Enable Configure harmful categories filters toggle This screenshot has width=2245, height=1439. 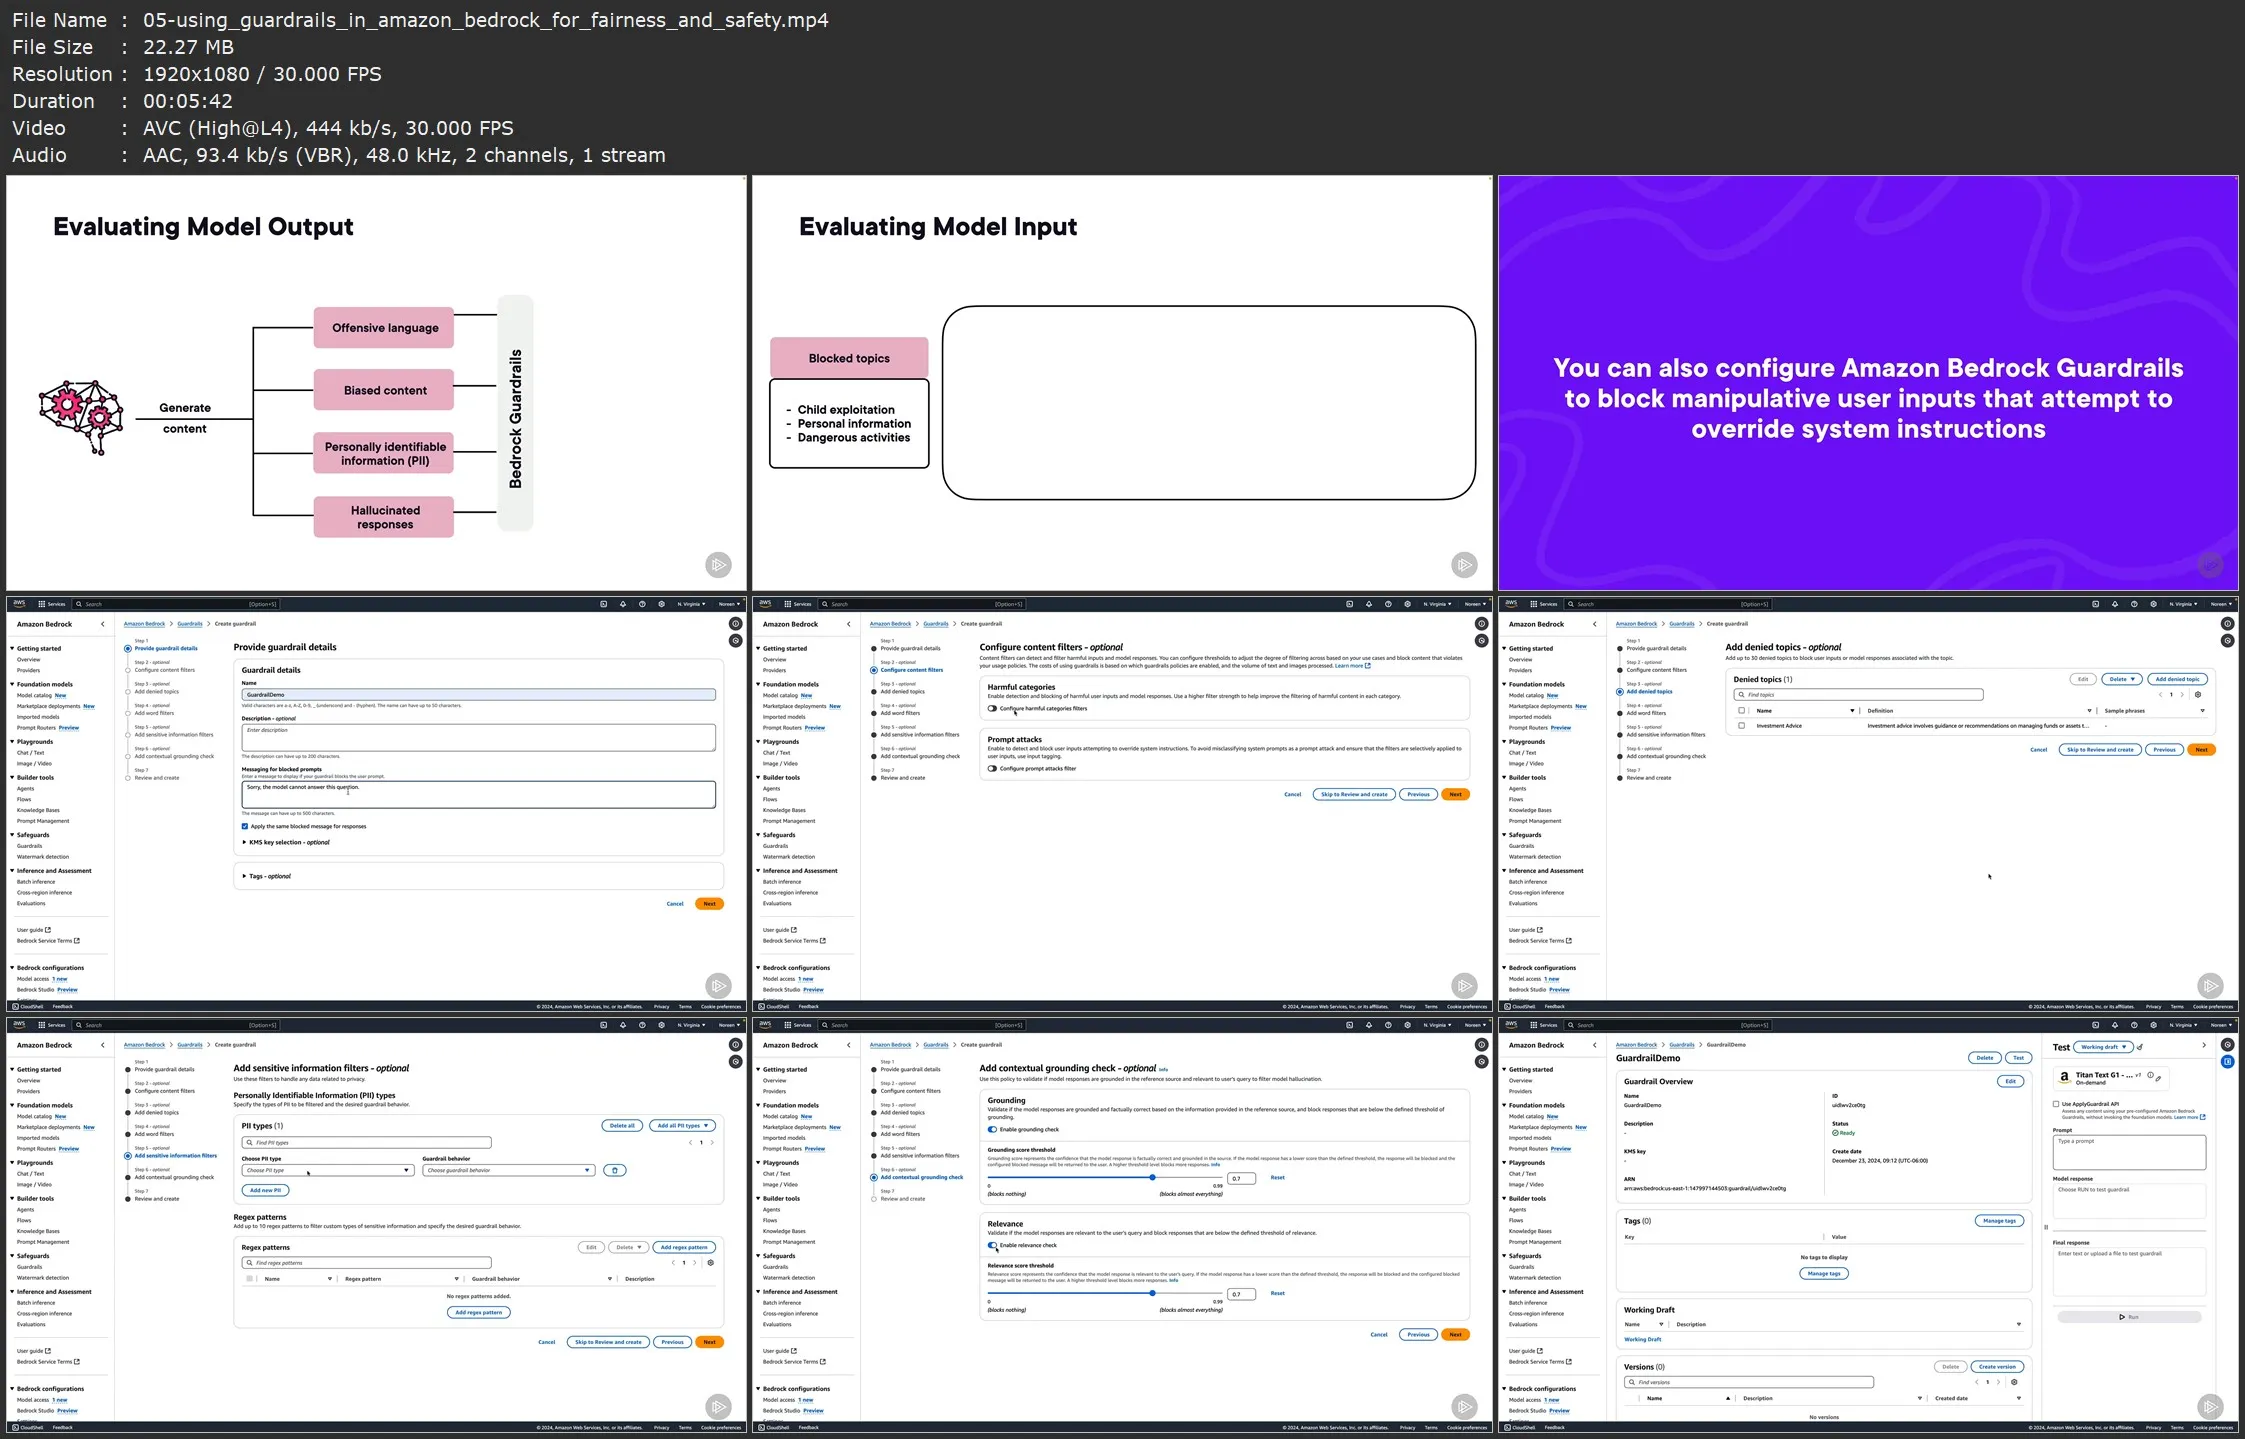[992, 708]
